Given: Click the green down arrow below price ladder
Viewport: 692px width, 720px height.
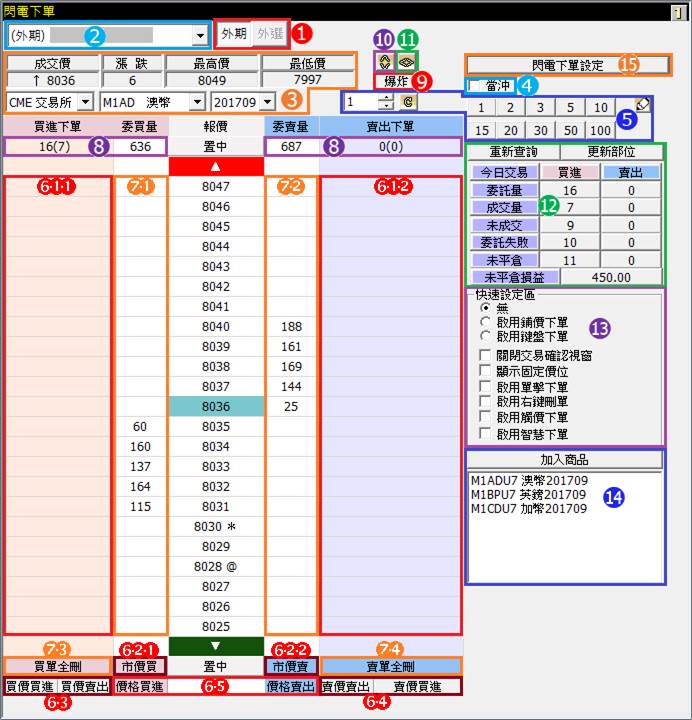Looking at the screenshot, I should click(216, 646).
